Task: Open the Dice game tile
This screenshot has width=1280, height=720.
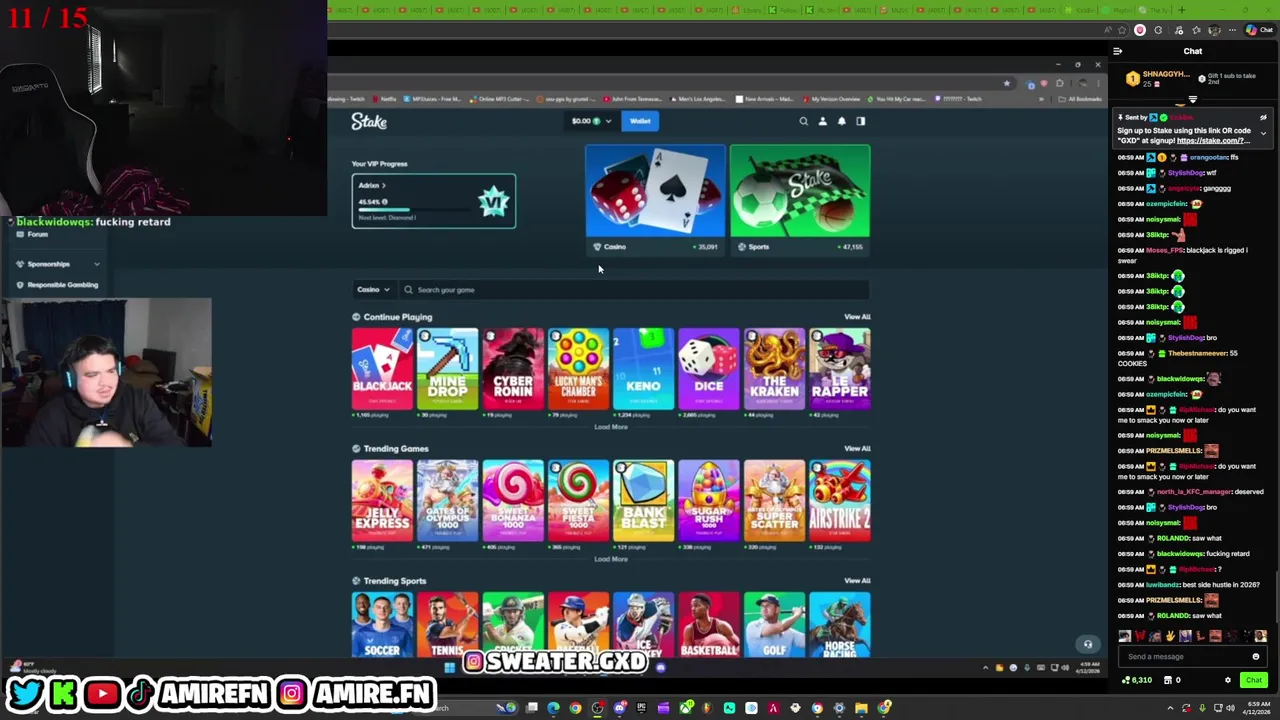Action: tap(709, 369)
